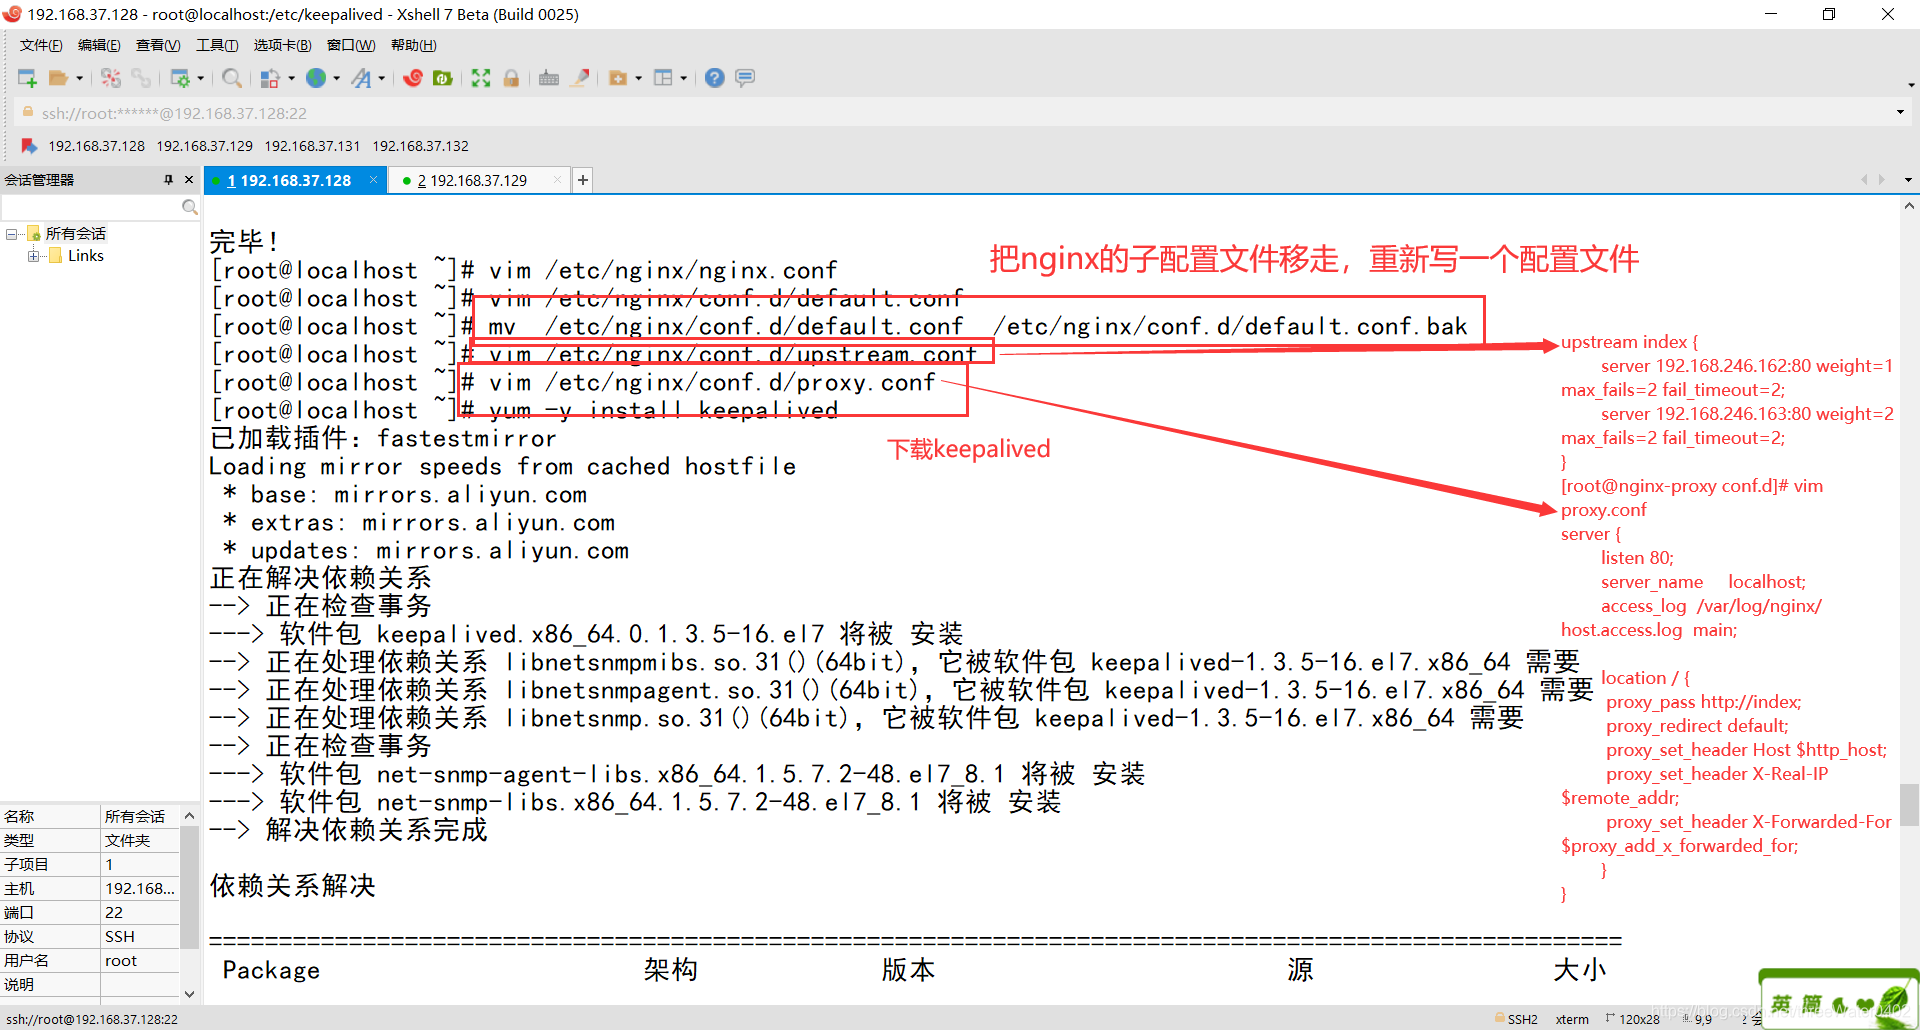Click properties panel scroll down arrow
Image resolution: width=1920 pixels, height=1030 pixels.
click(189, 994)
